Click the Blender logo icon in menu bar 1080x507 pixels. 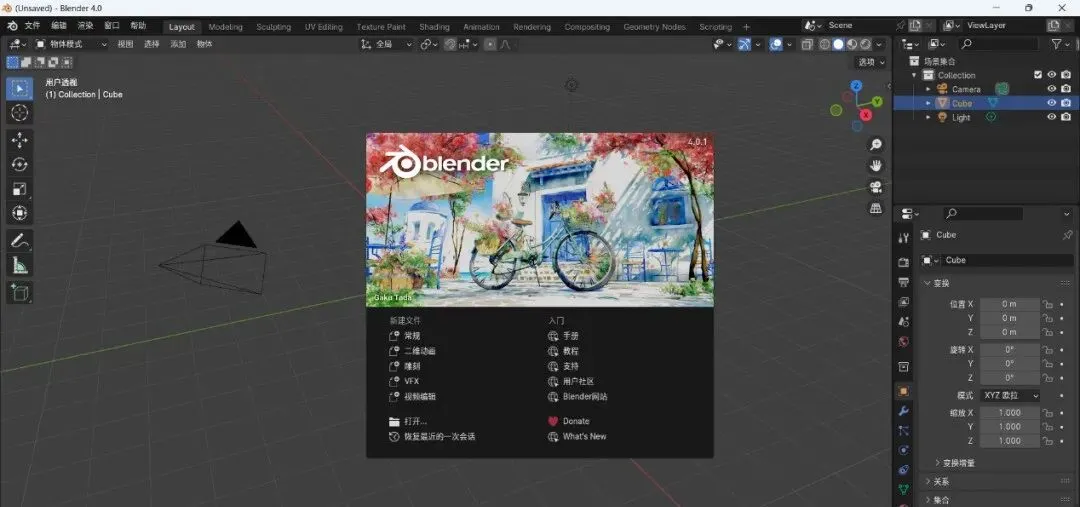pyautogui.click(x=12, y=25)
